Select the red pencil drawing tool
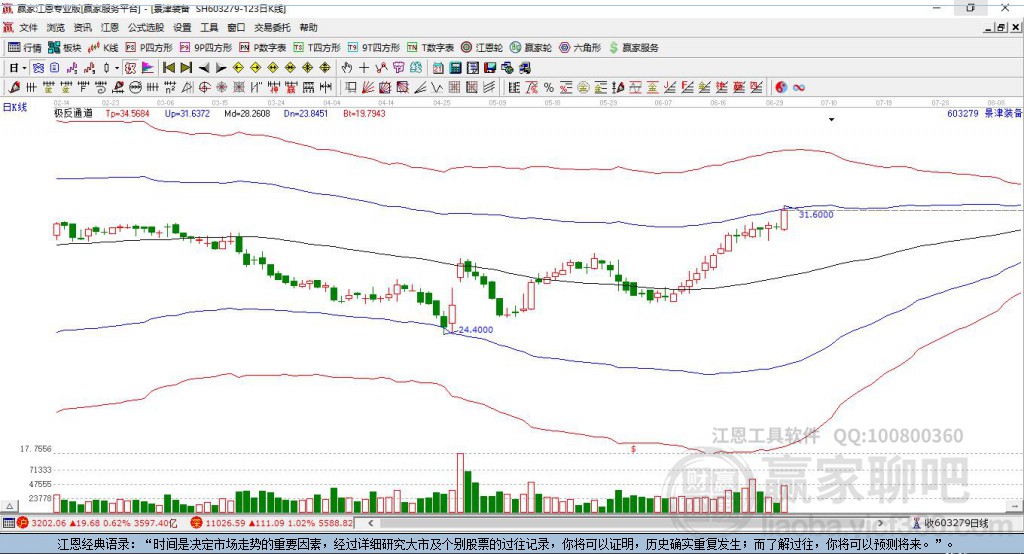Screen dimensions: 1024x554 pos(14,87)
